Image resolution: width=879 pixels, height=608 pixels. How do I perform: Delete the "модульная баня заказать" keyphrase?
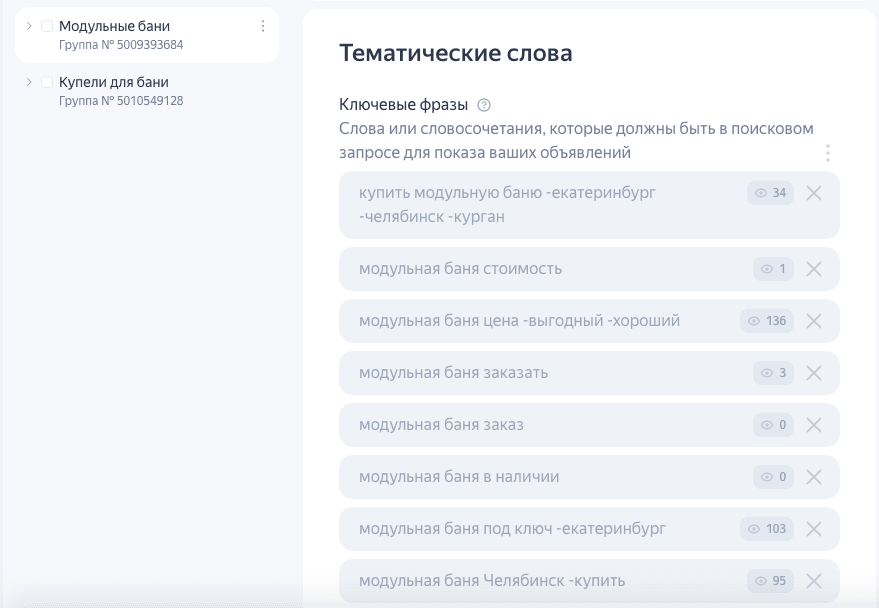pos(814,373)
